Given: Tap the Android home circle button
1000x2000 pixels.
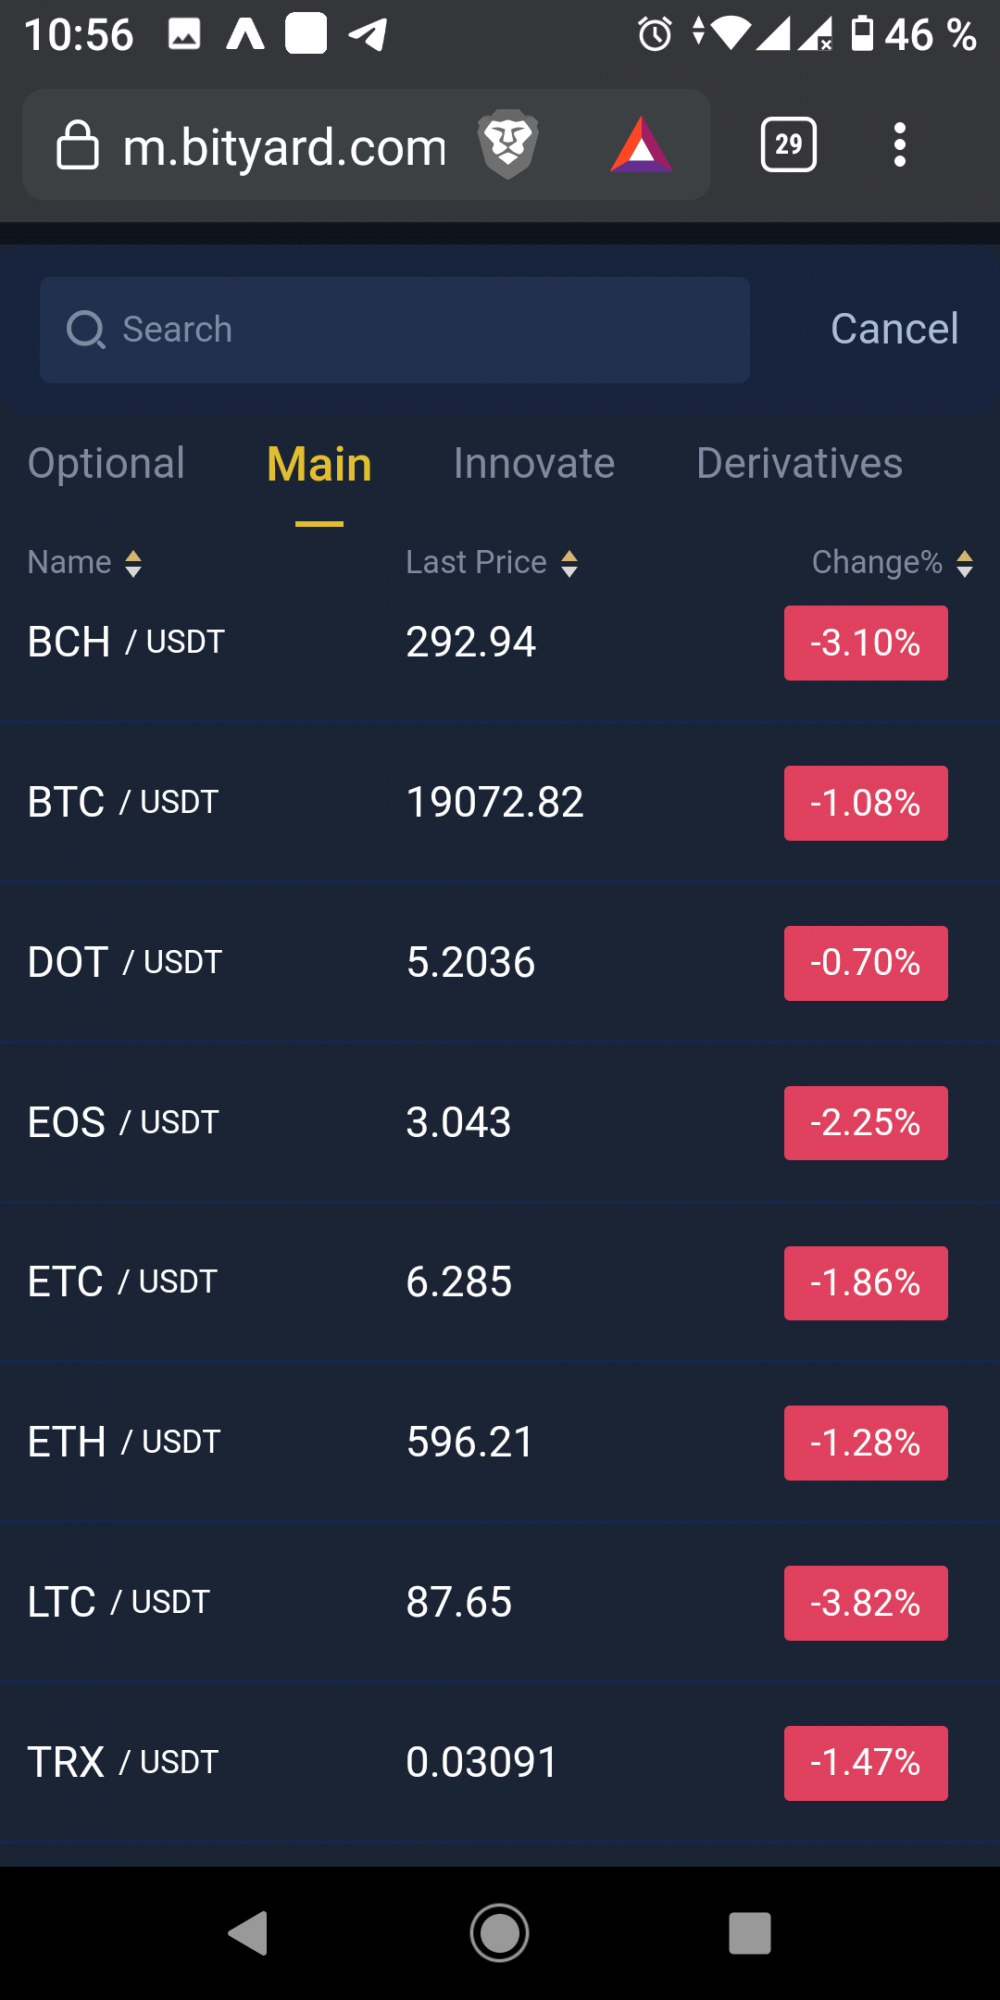Looking at the screenshot, I should click(500, 1932).
